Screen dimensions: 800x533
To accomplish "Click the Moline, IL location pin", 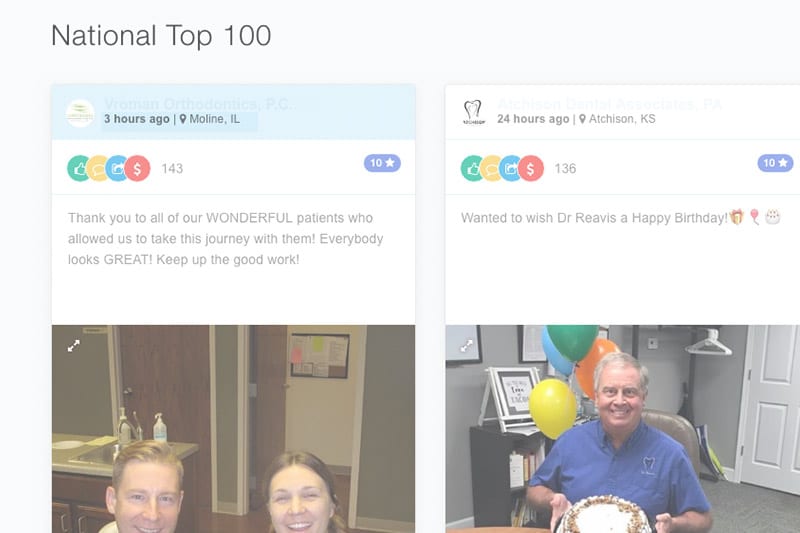I will (x=183, y=119).
